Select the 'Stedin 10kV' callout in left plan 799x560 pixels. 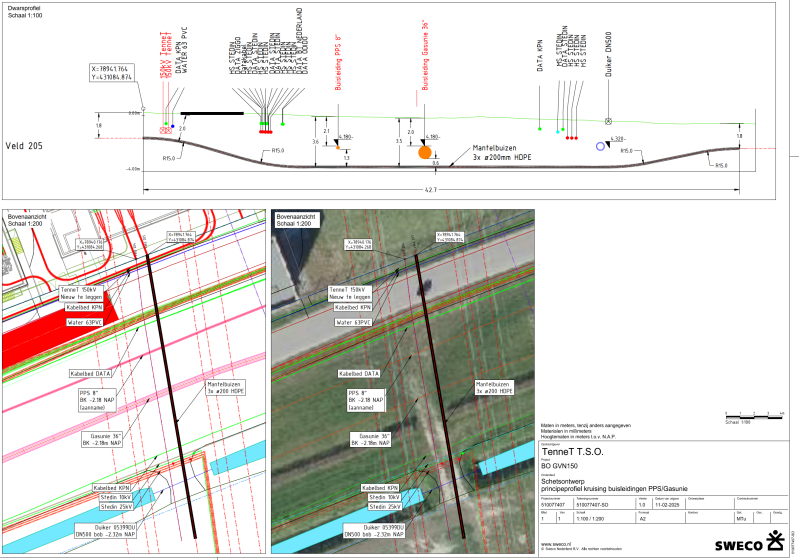click(117, 497)
